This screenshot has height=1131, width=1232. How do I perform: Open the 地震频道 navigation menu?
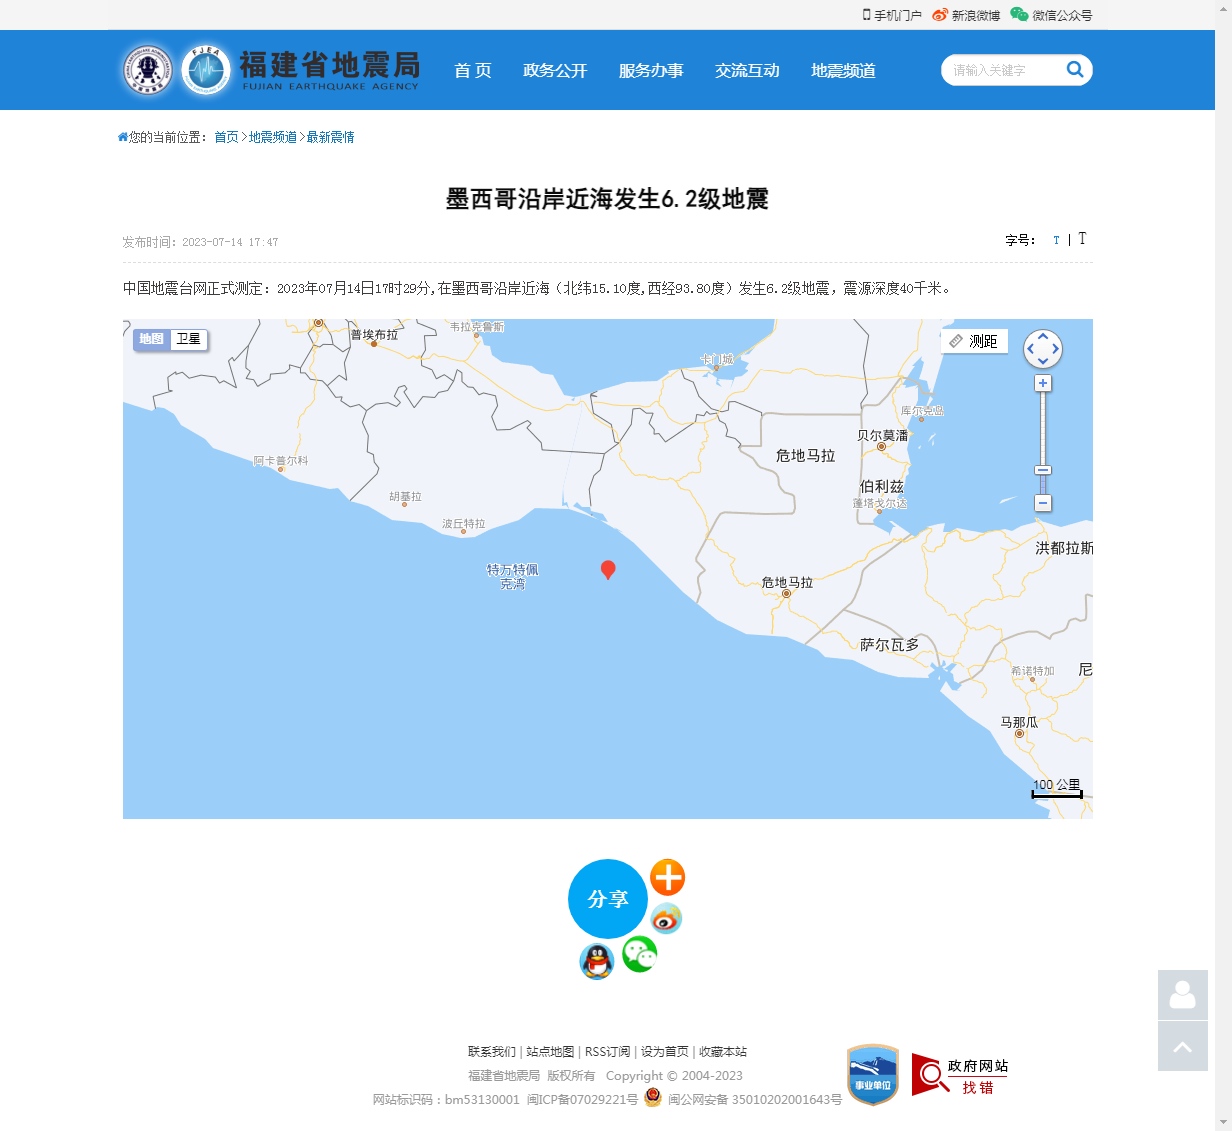tap(843, 70)
